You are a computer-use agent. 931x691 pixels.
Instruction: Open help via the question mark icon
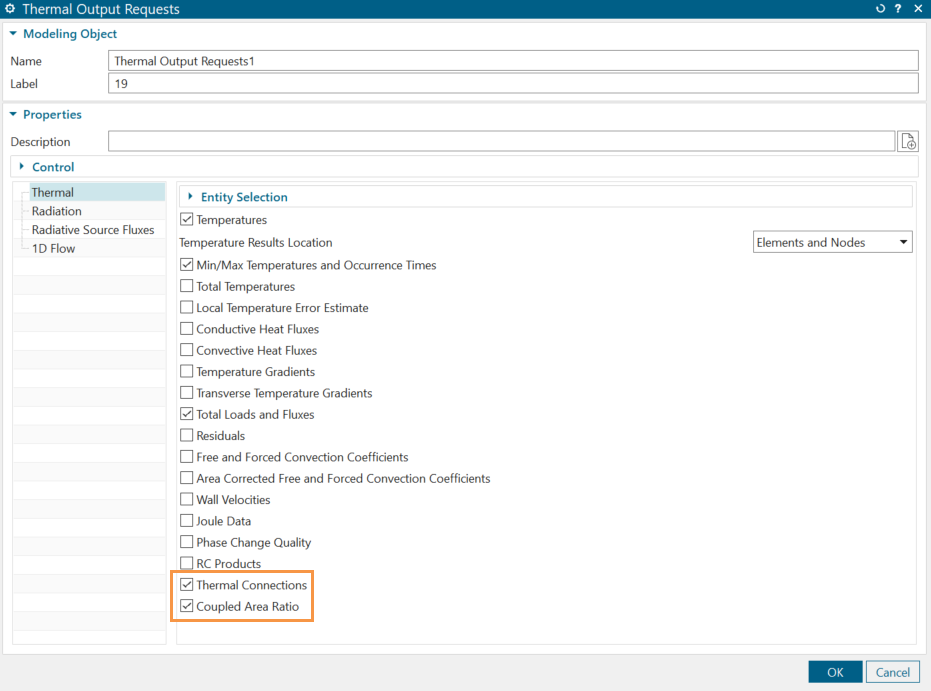click(897, 9)
